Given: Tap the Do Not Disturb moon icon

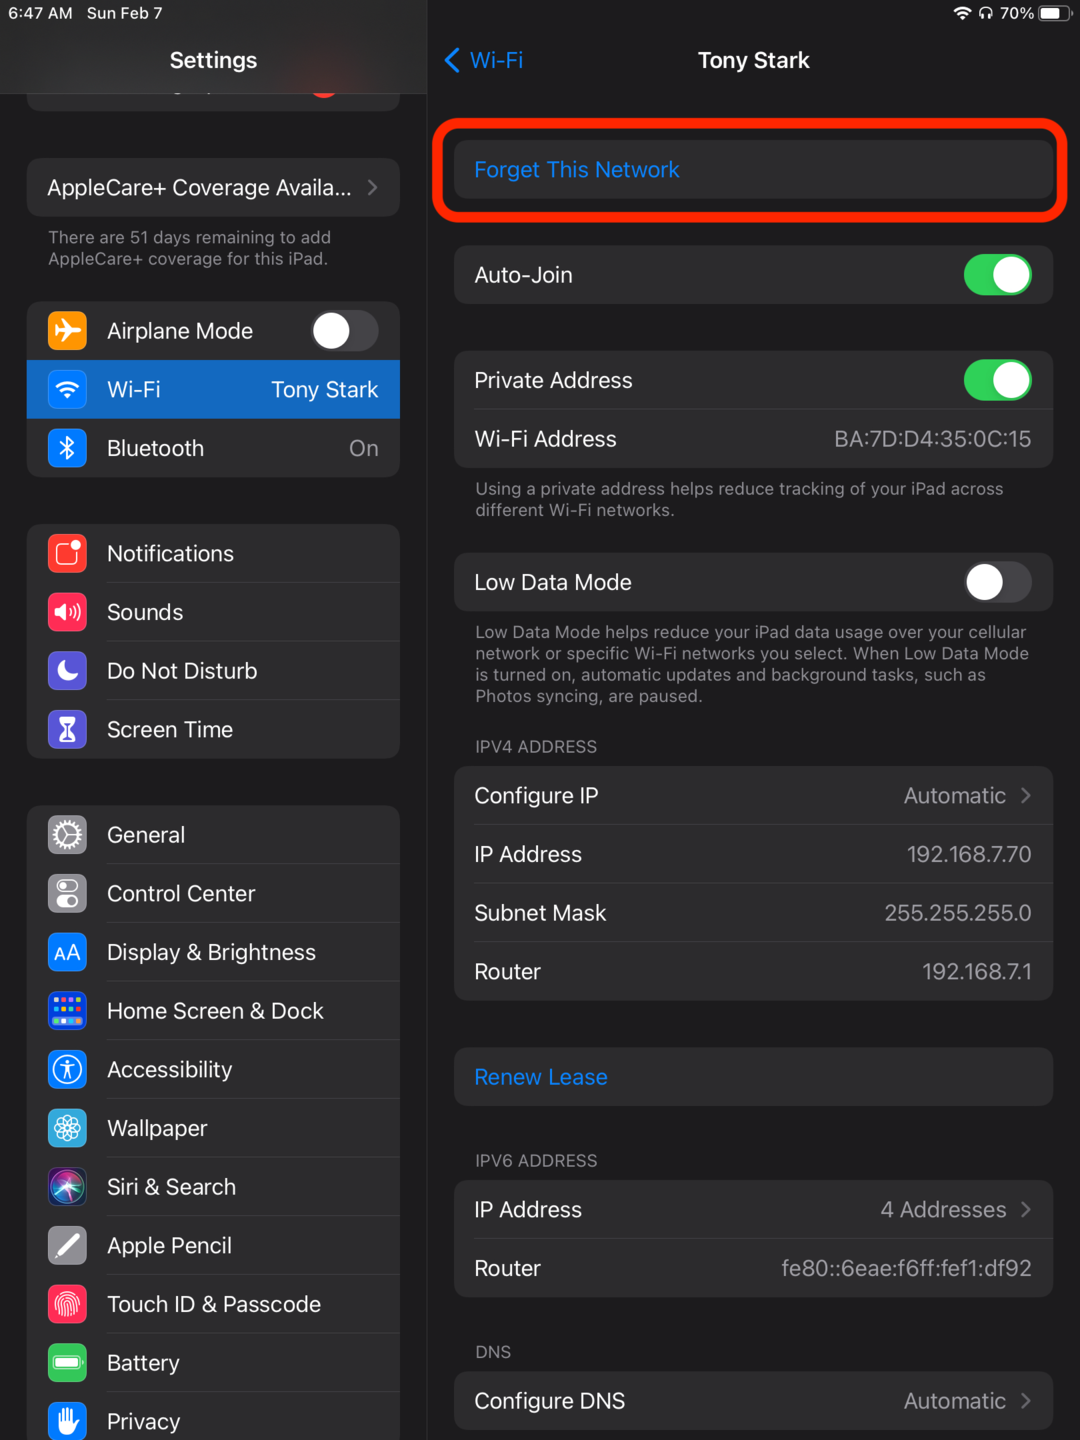Looking at the screenshot, I should (67, 671).
